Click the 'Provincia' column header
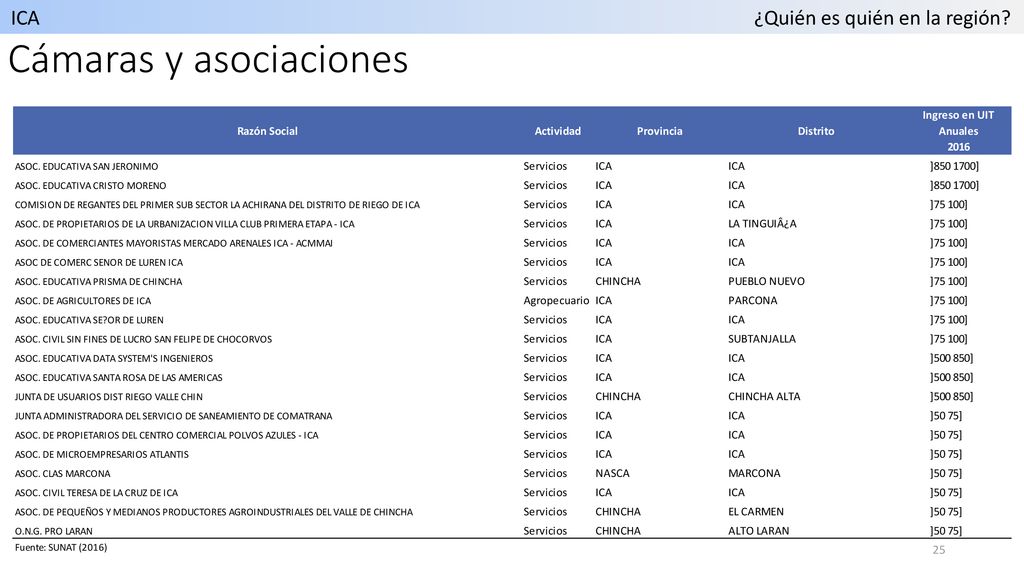 click(x=660, y=131)
